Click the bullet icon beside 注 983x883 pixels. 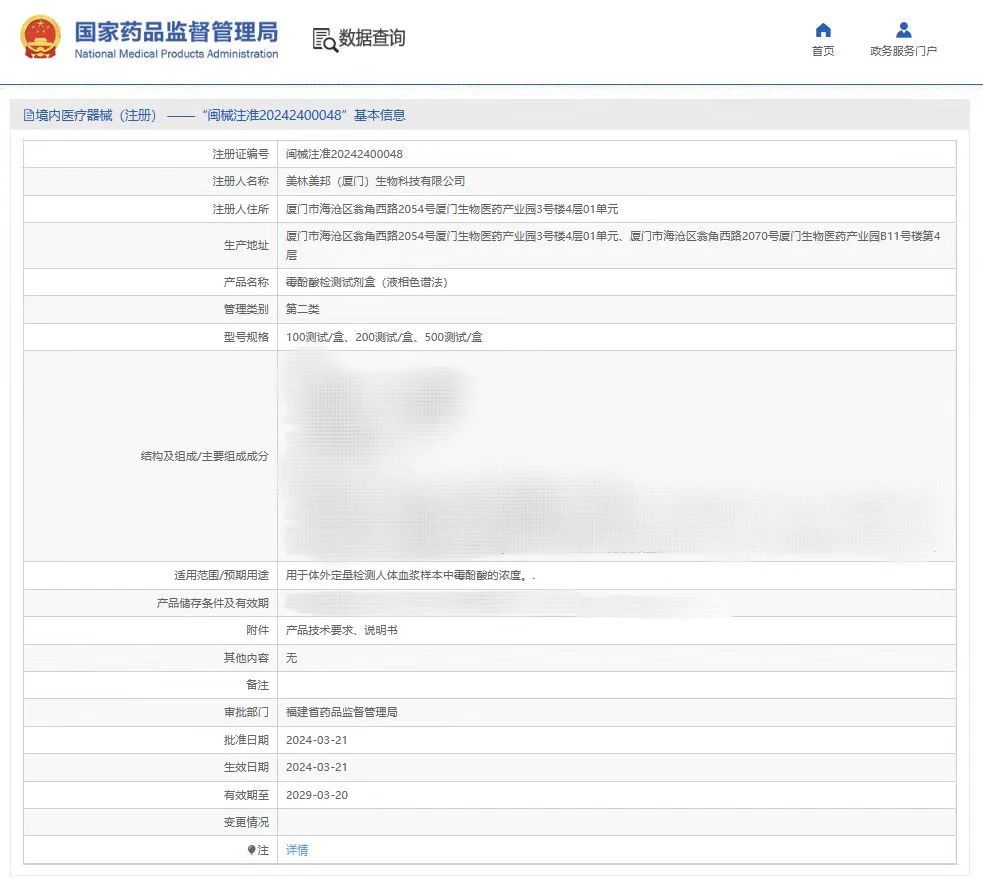click(x=252, y=850)
